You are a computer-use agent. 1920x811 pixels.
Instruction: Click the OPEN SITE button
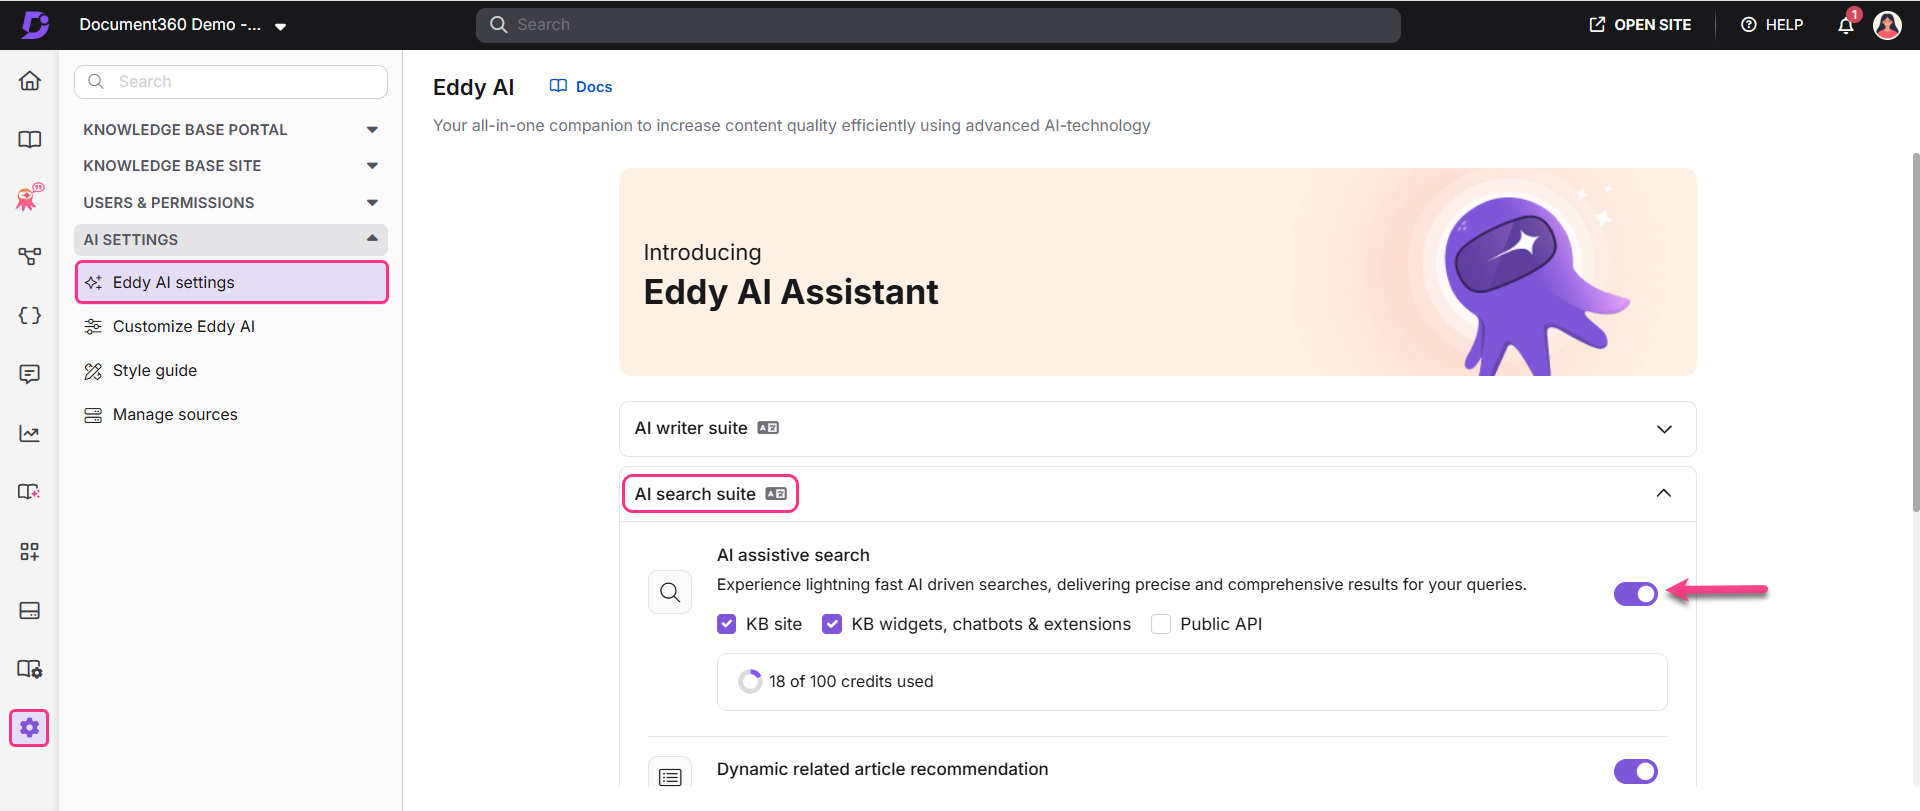[1640, 25]
